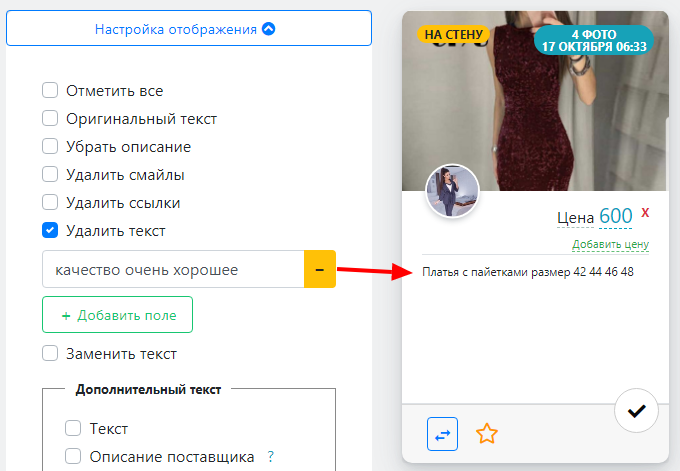Select the post with the checkmark button
Screen dimensions: 680x471
point(635,411)
